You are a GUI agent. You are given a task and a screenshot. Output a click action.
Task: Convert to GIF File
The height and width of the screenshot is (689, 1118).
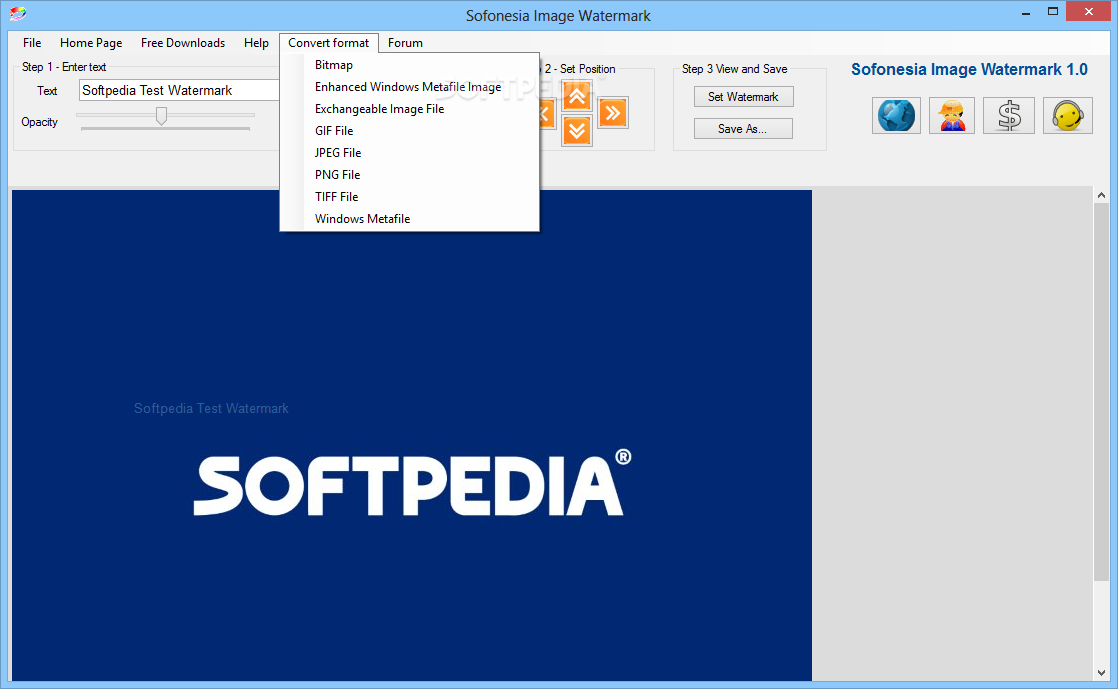click(410, 131)
